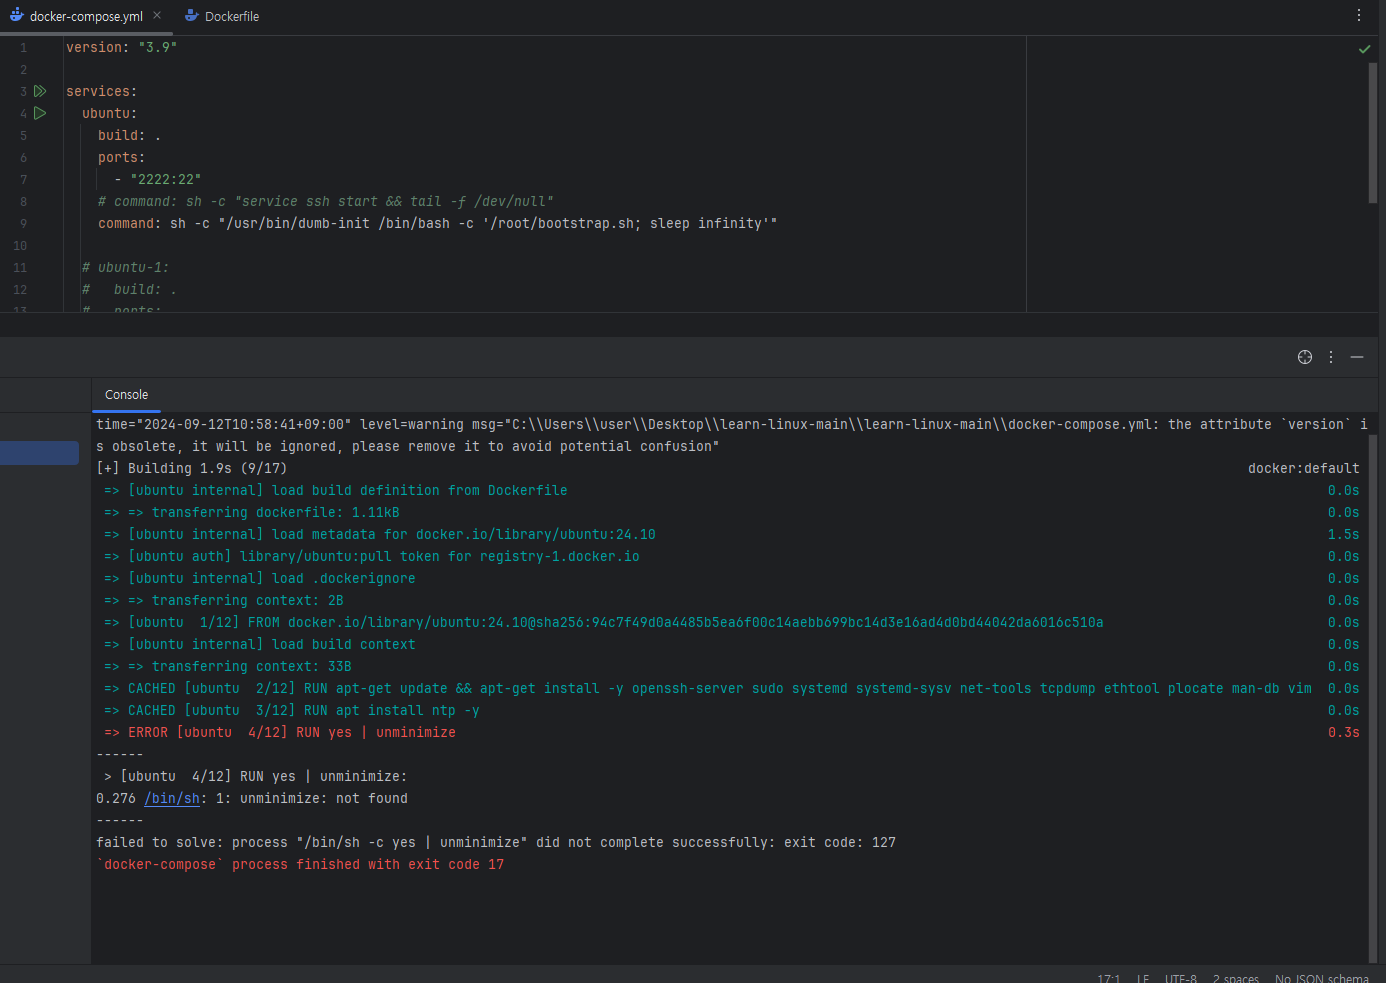
Task: Click the version obsolete warning message
Action: pos(732,435)
